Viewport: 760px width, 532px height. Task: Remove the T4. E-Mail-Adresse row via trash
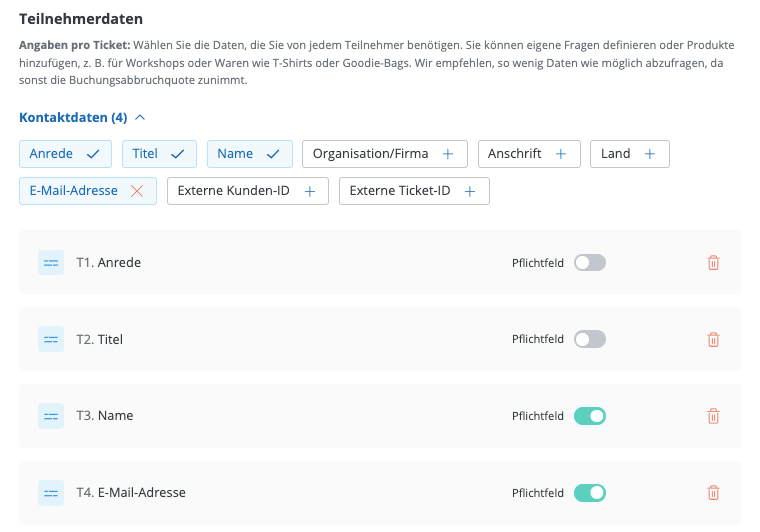[x=713, y=492]
